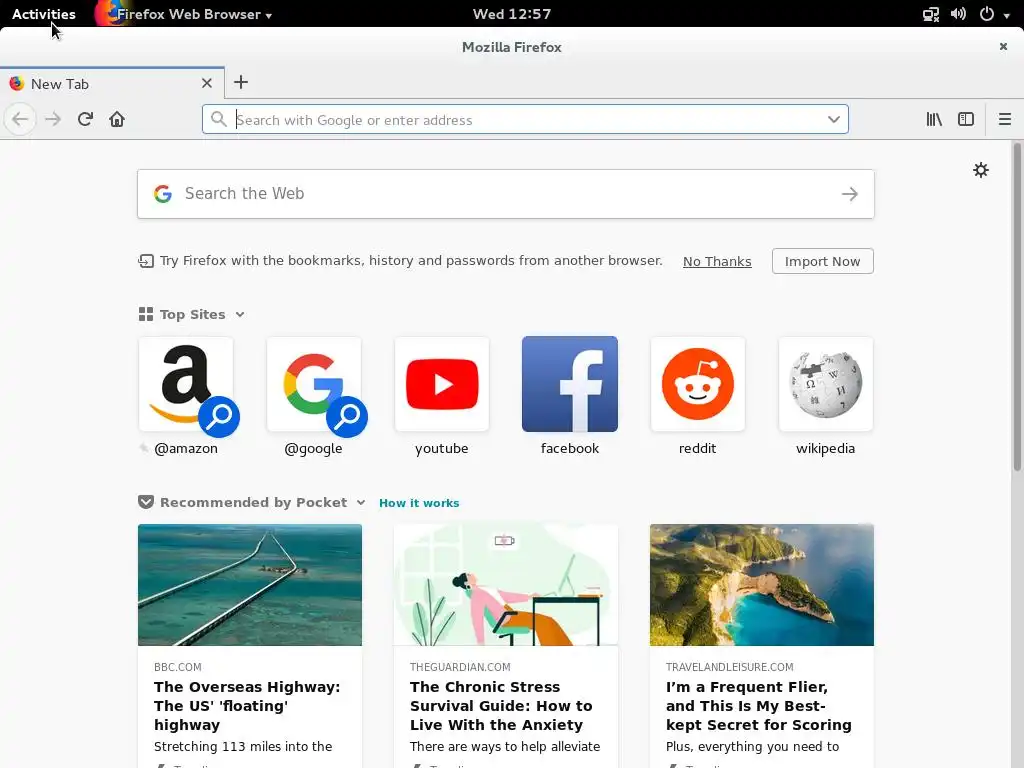Image resolution: width=1024 pixels, height=768 pixels.
Task: Open new tab preferences gear icon
Action: [x=981, y=170]
